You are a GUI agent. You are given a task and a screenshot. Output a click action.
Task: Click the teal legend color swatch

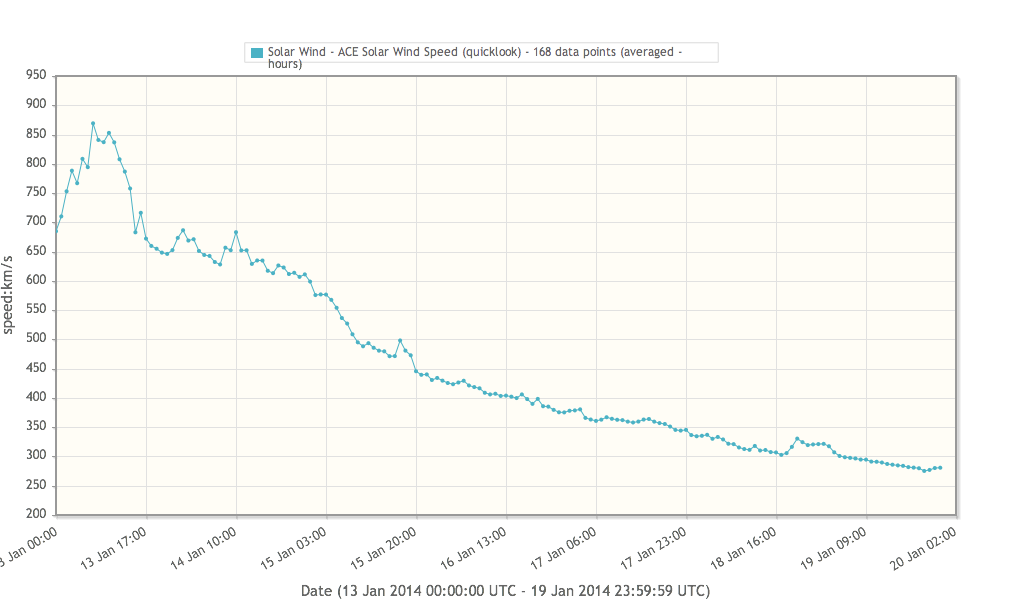point(257,53)
